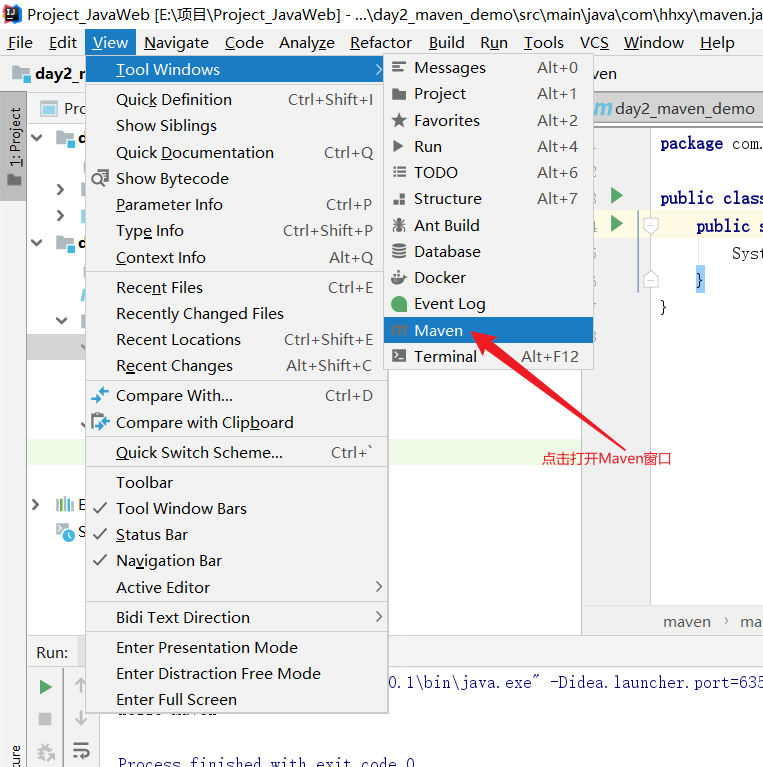Click the up arrow in Run panel
763x767 pixels.
[80, 685]
